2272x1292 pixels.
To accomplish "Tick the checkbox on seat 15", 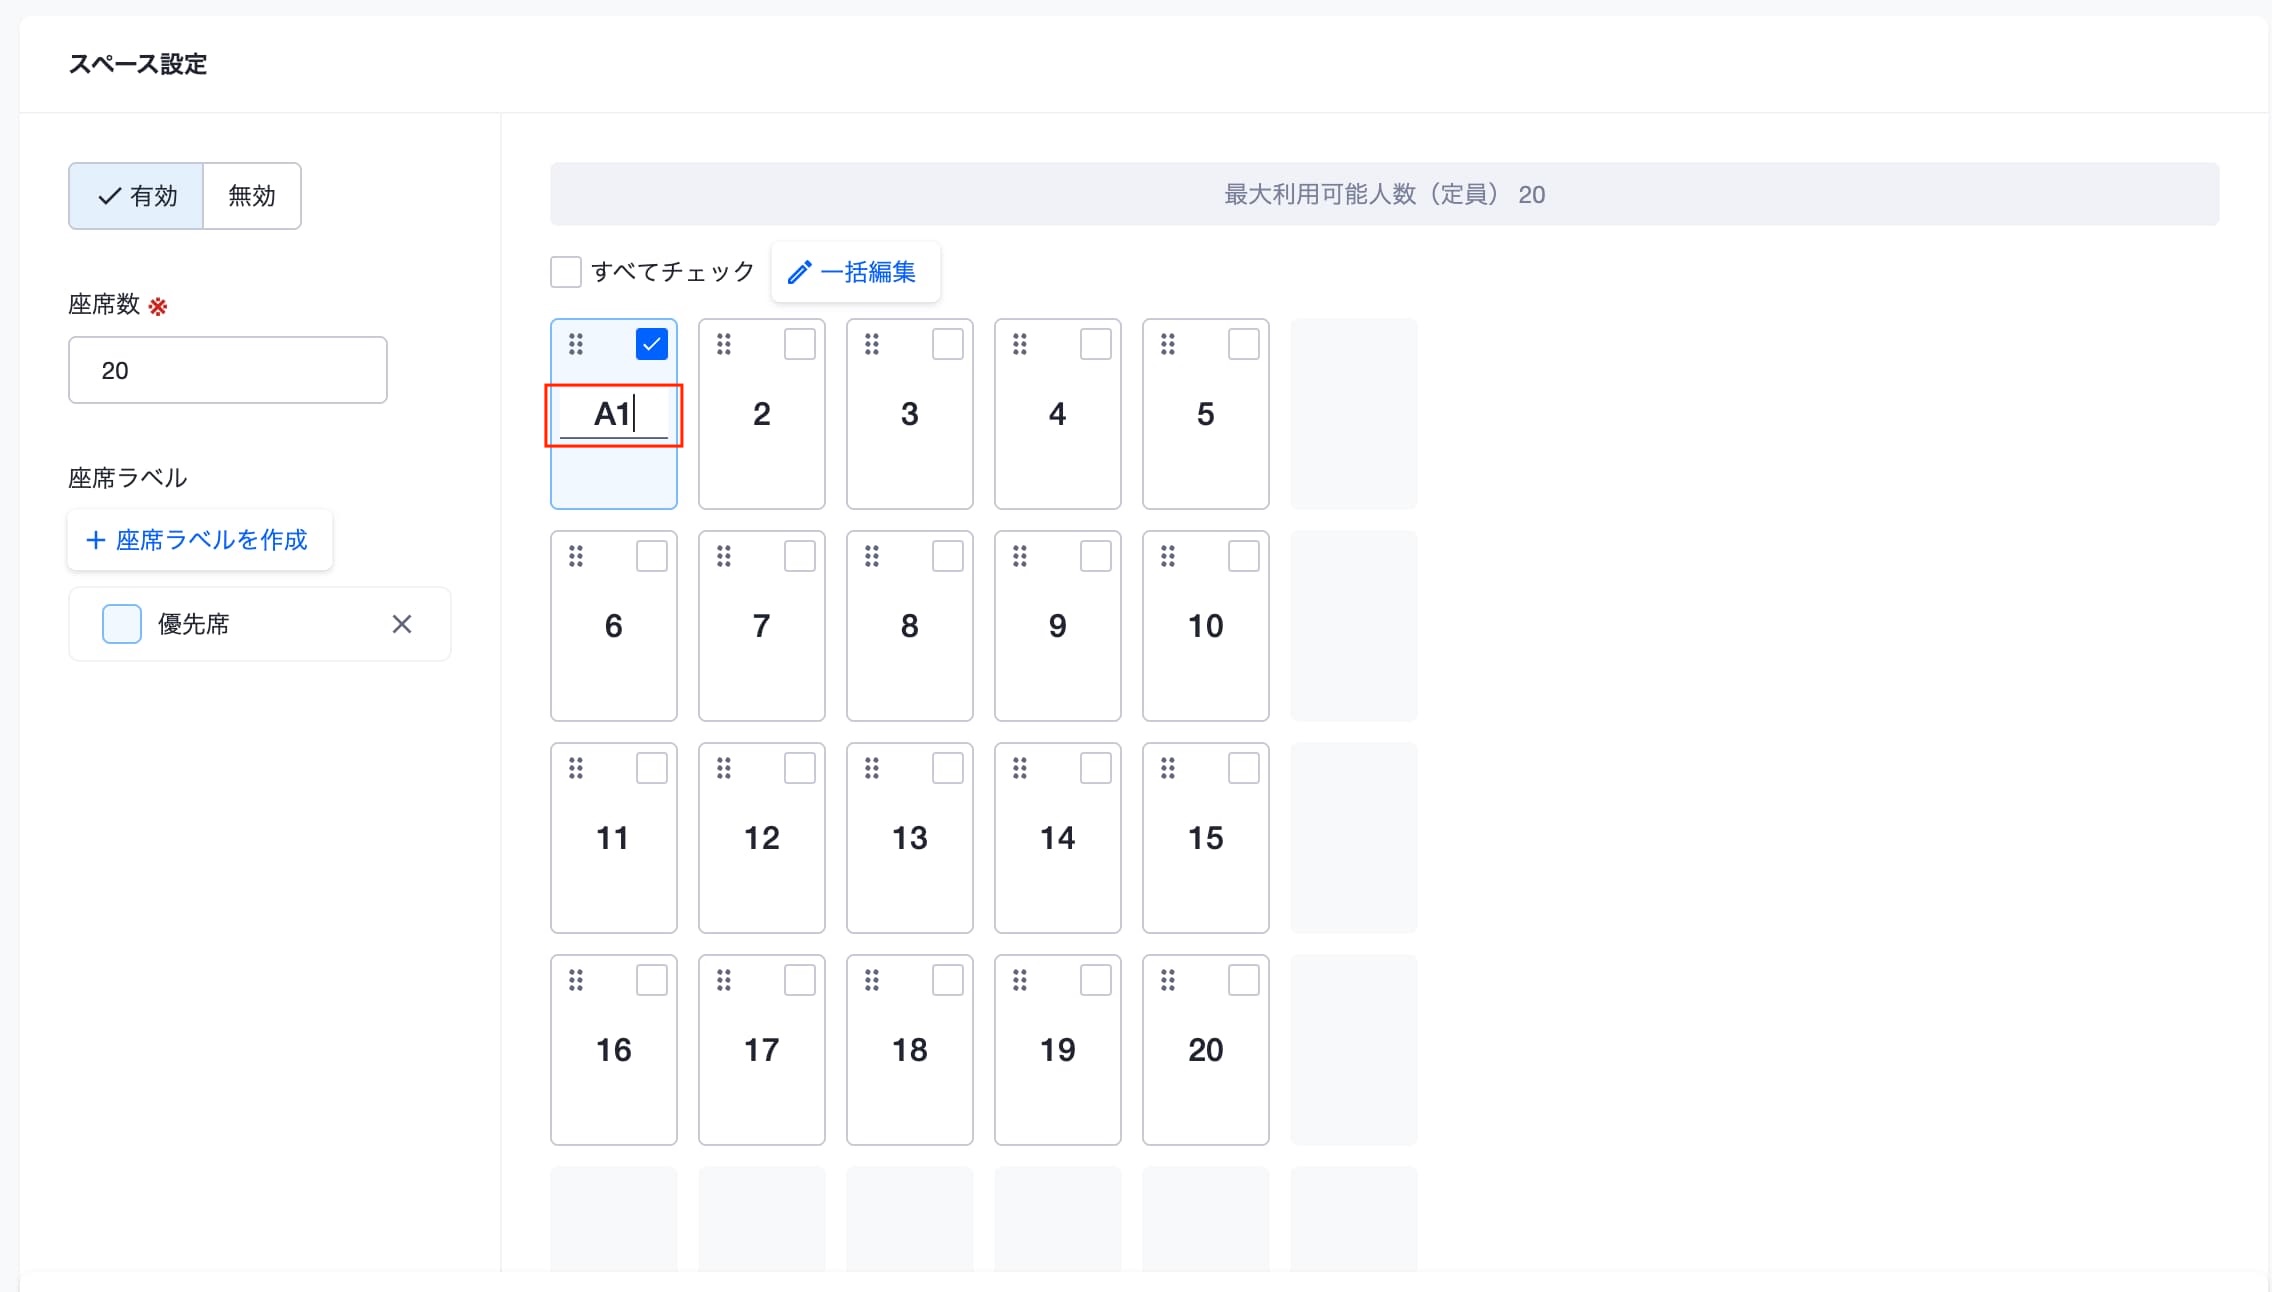I will pyautogui.click(x=1244, y=768).
